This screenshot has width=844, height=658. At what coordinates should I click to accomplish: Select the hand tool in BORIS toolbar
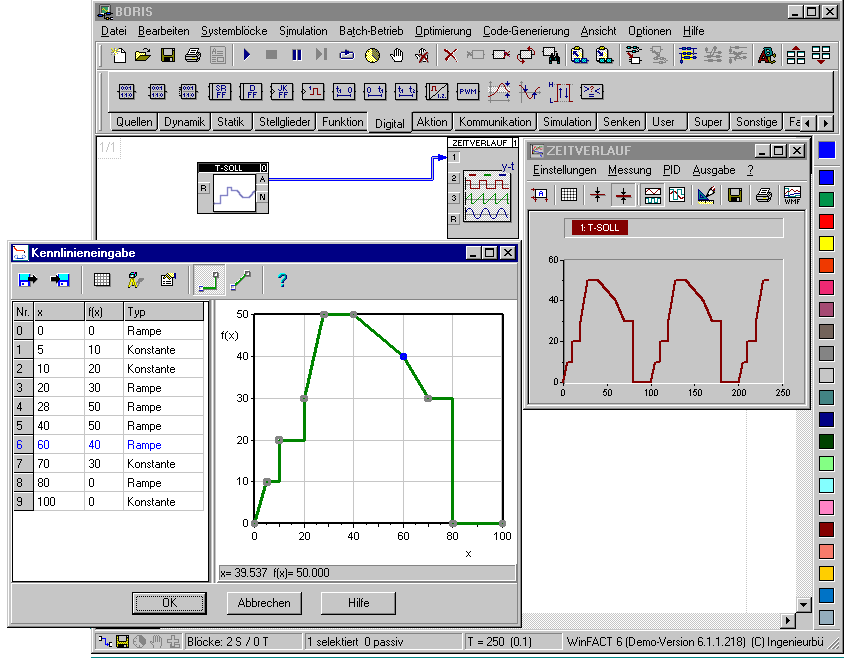(397, 55)
